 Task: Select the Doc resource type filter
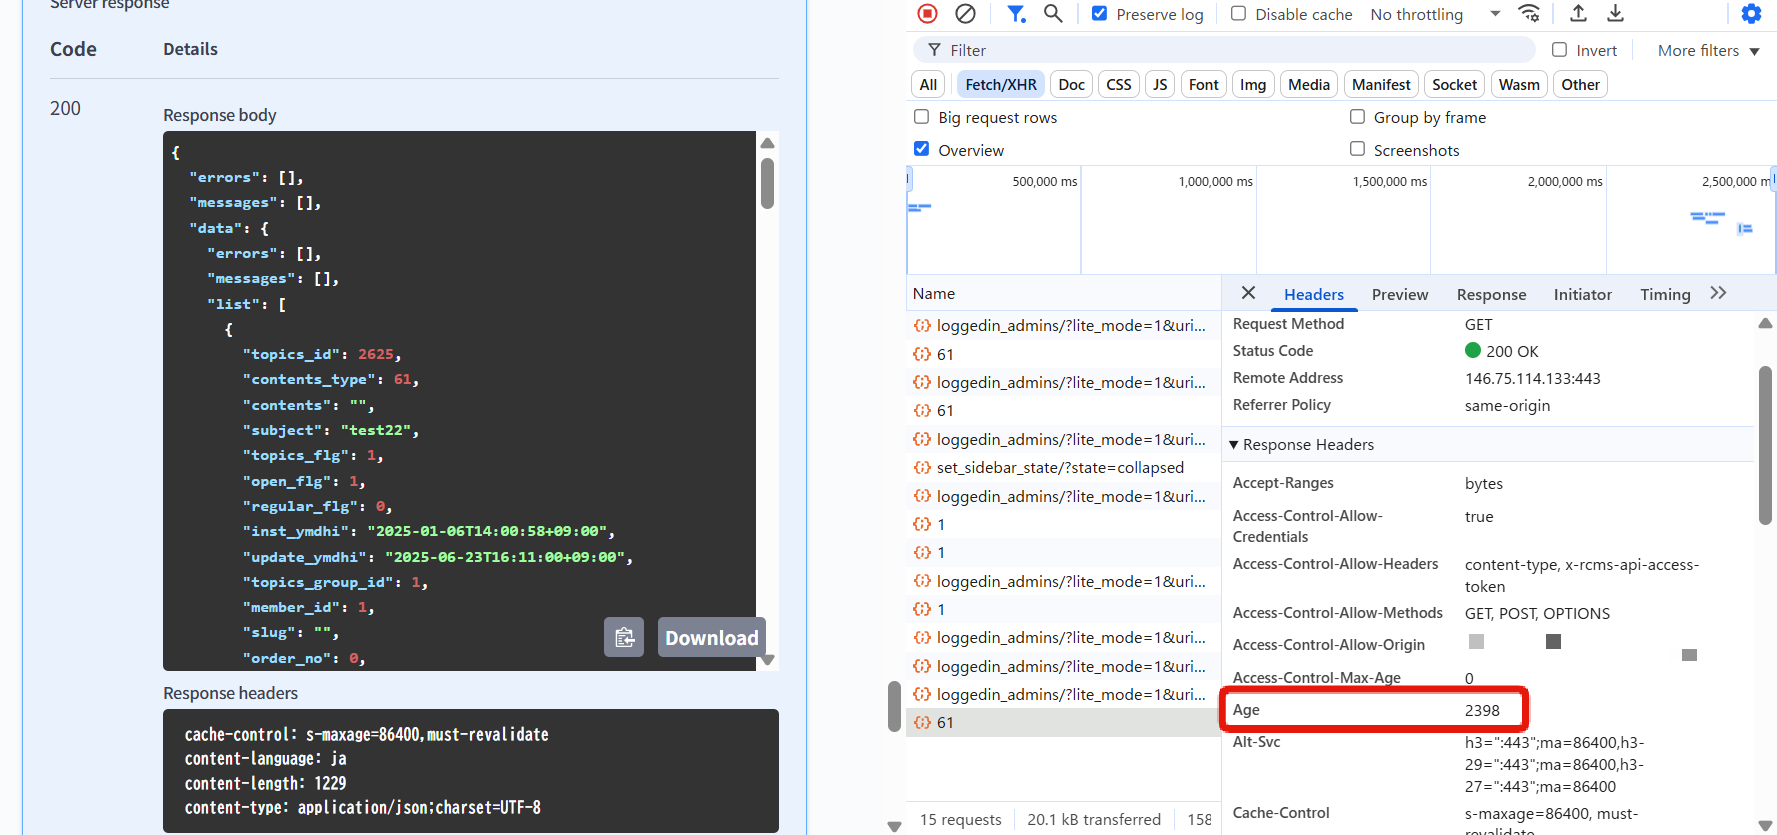[1071, 85]
